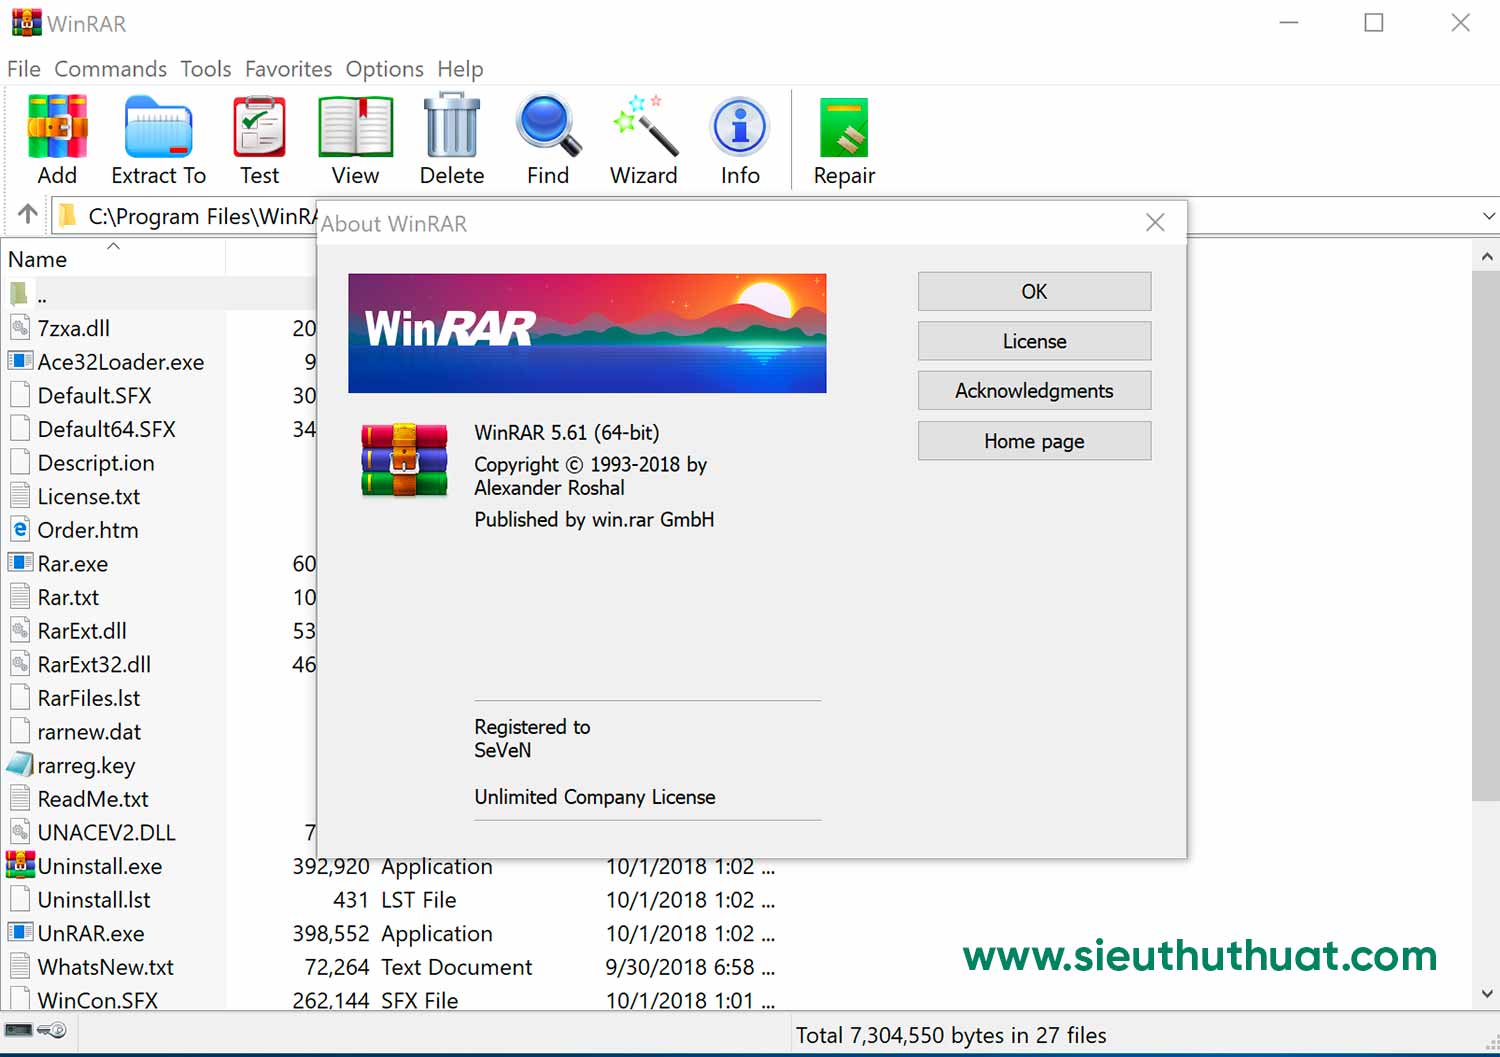Select Default.SFX in file list
Image resolution: width=1500 pixels, height=1057 pixels.
point(95,395)
